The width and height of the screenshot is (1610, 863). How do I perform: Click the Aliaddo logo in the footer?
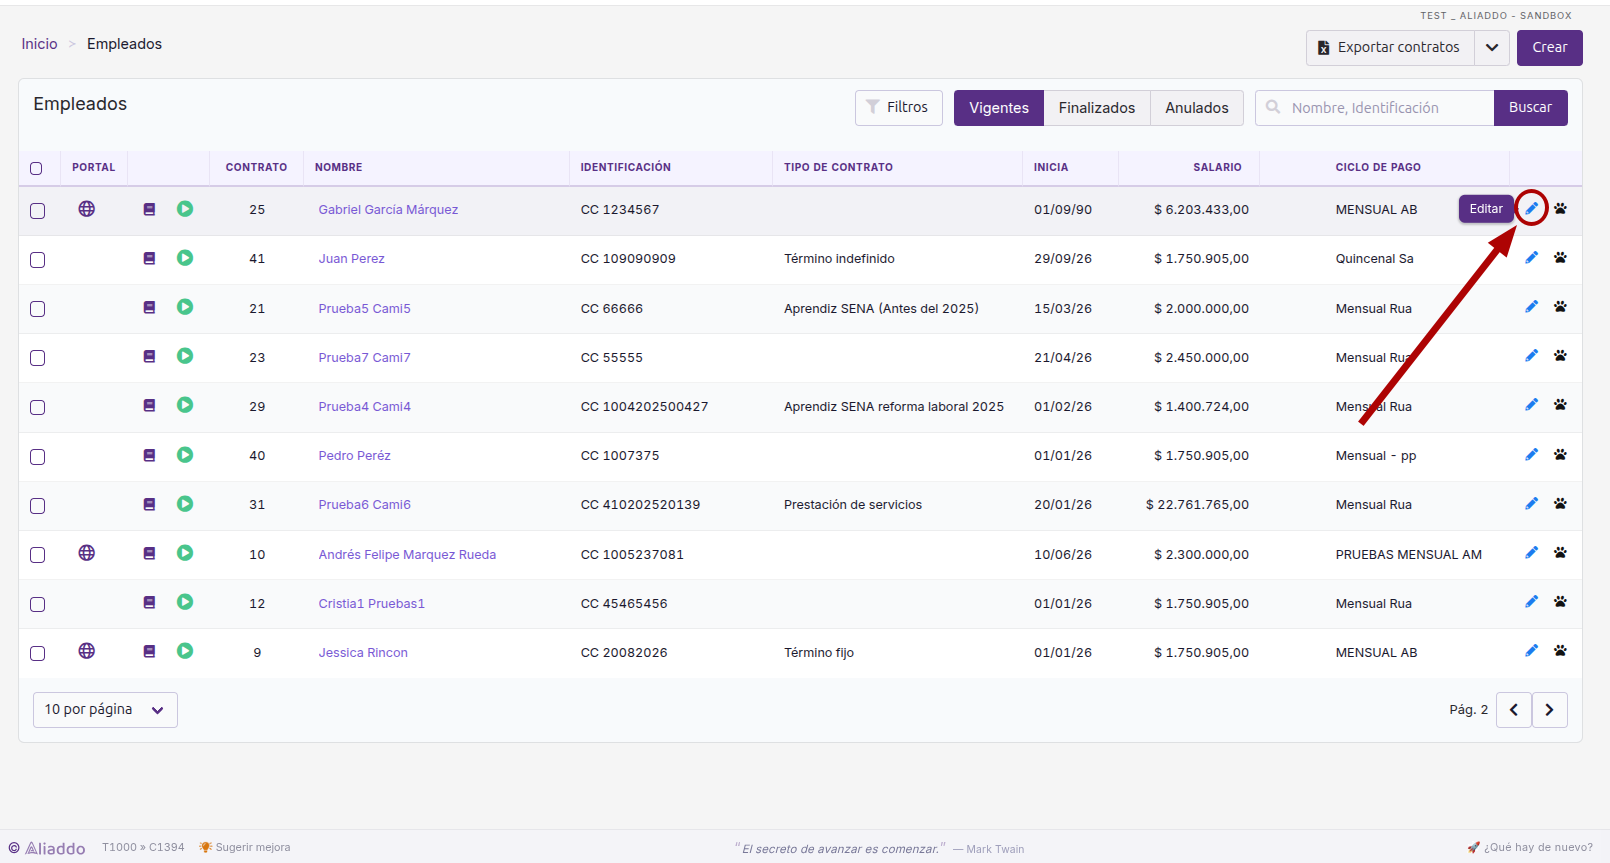(47, 848)
